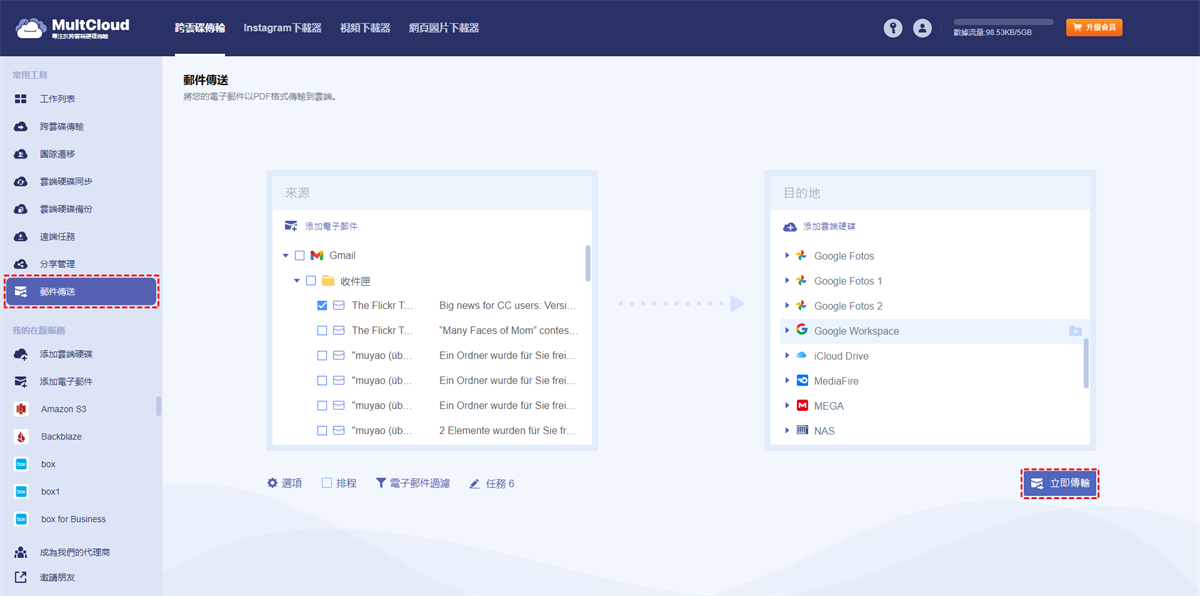1200x596 pixels.
Task: Check the third email row checkbox, first muyao email
Action: [x=322, y=355]
